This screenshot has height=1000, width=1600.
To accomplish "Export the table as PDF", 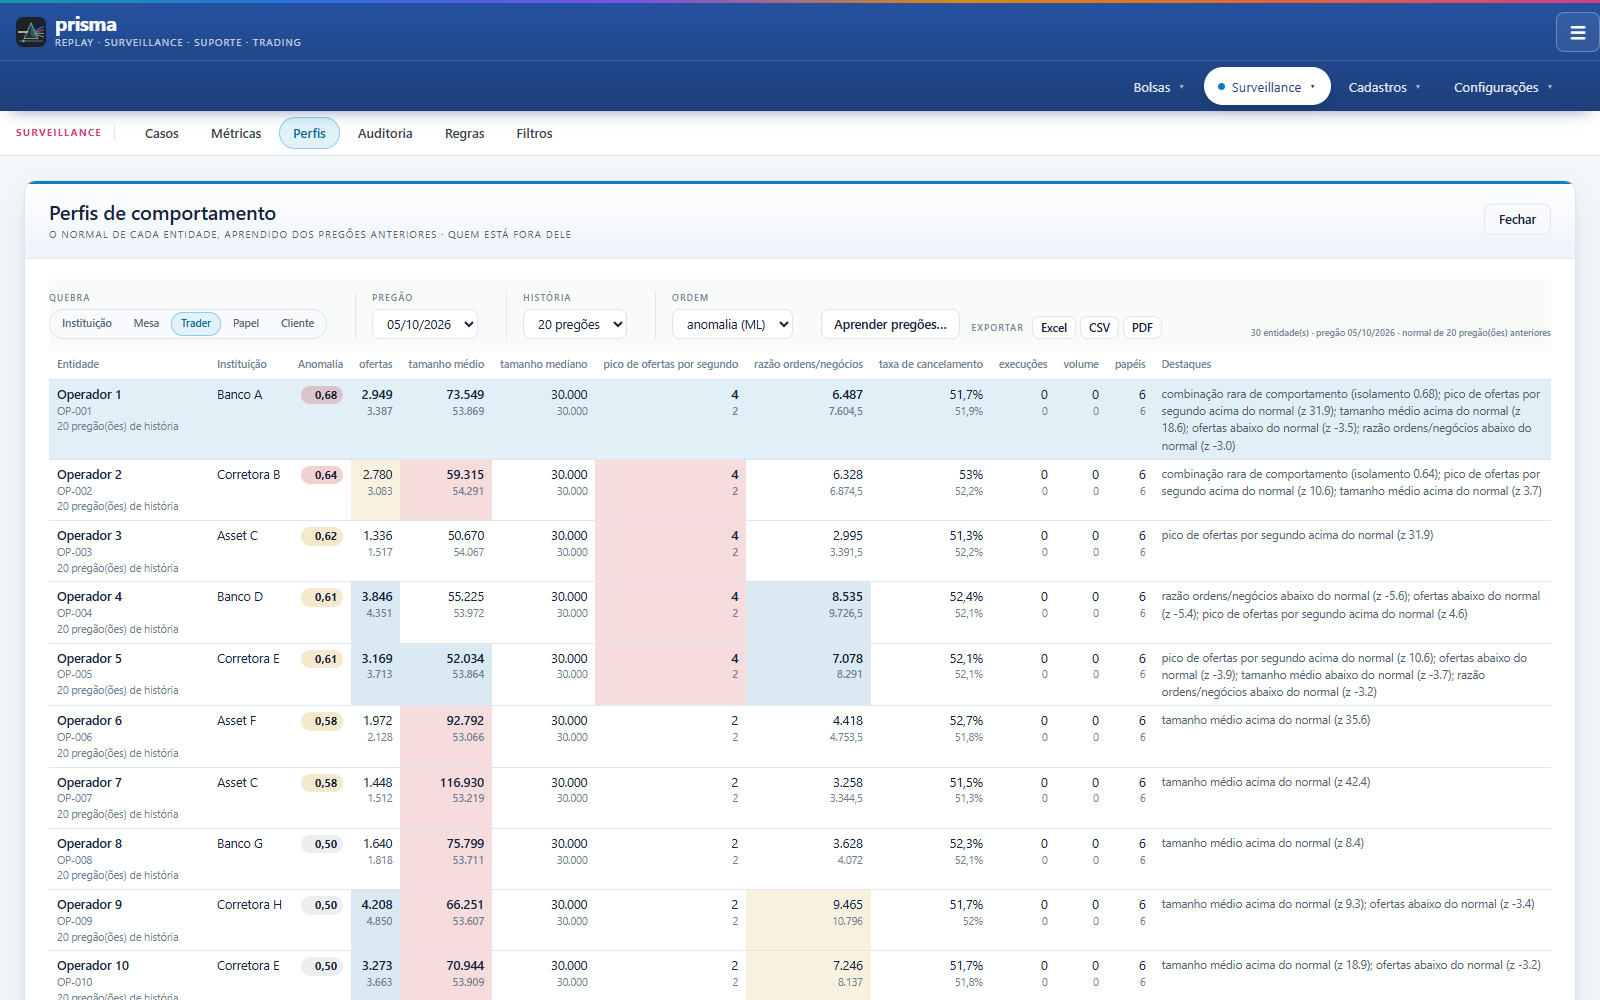I will (1142, 328).
